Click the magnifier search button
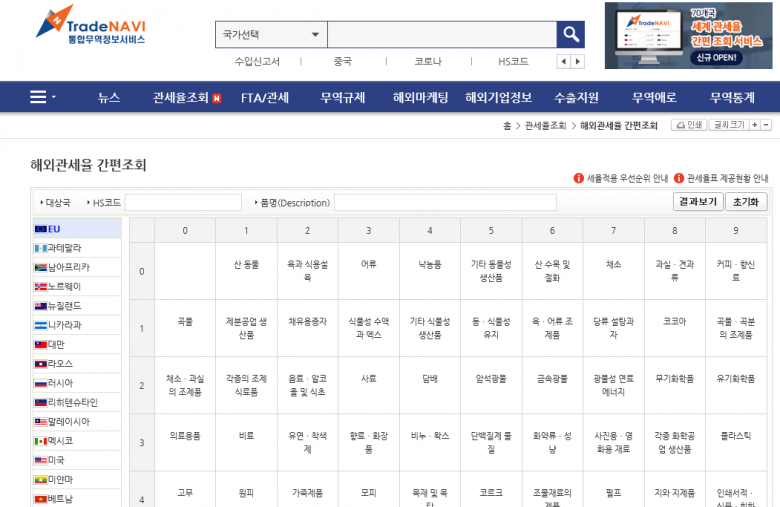Screen dimensions: 780x507 571,34
